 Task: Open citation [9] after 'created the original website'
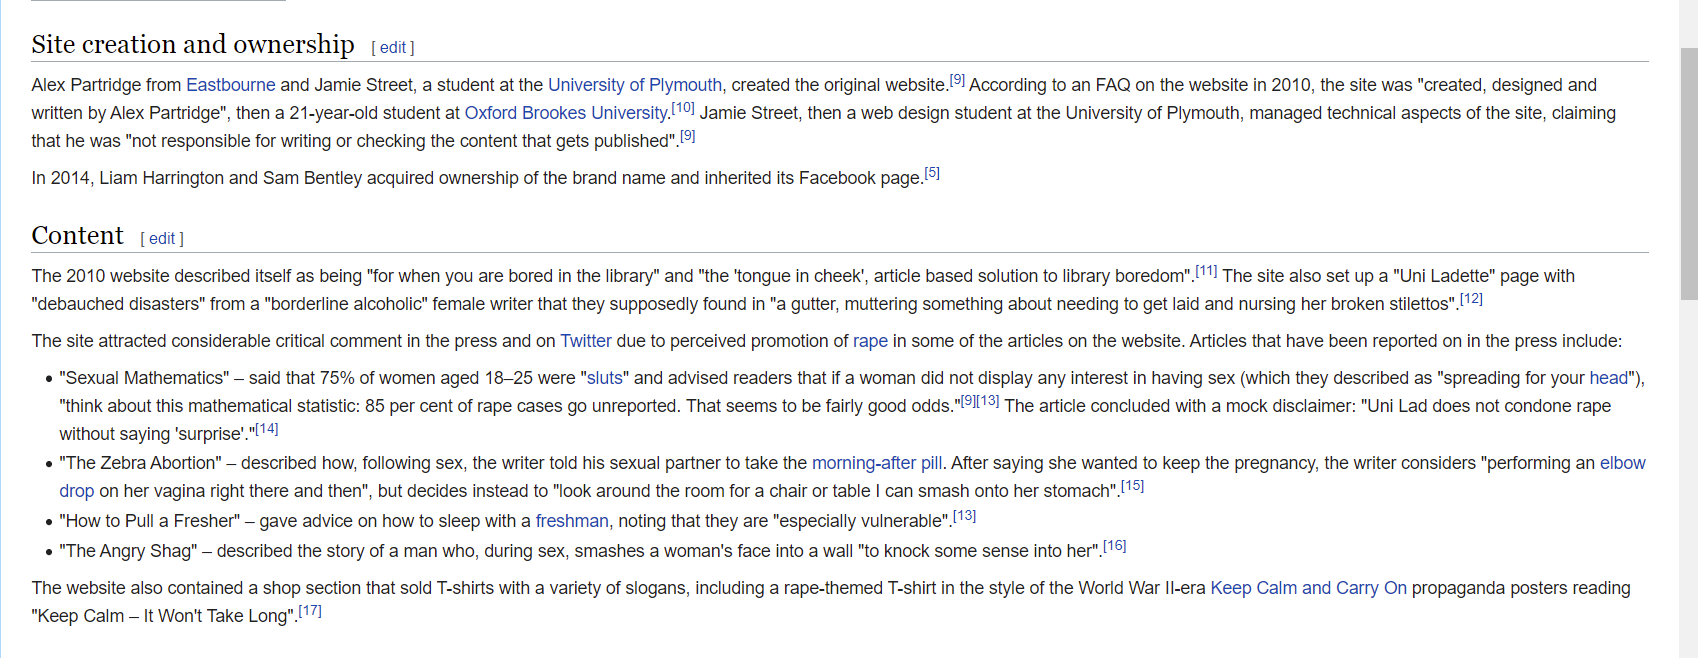click(x=957, y=80)
